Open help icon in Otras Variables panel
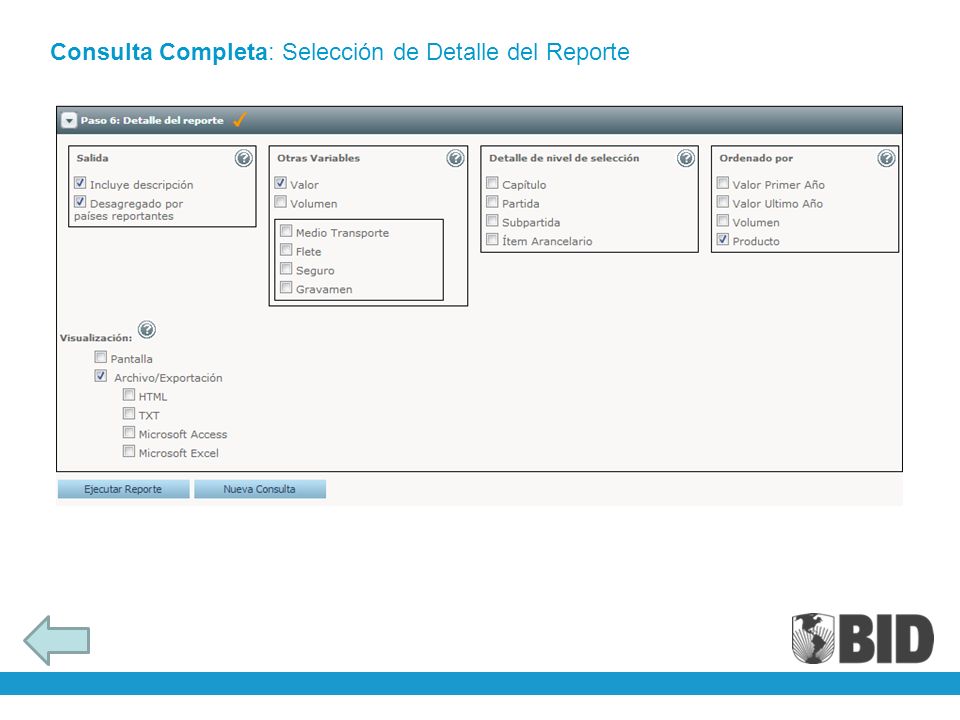The width and height of the screenshot is (960, 720). pos(456,159)
